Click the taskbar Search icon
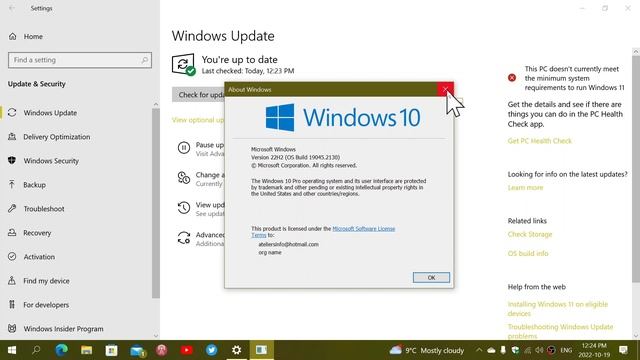The width and height of the screenshot is (640, 360). click(36, 350)
